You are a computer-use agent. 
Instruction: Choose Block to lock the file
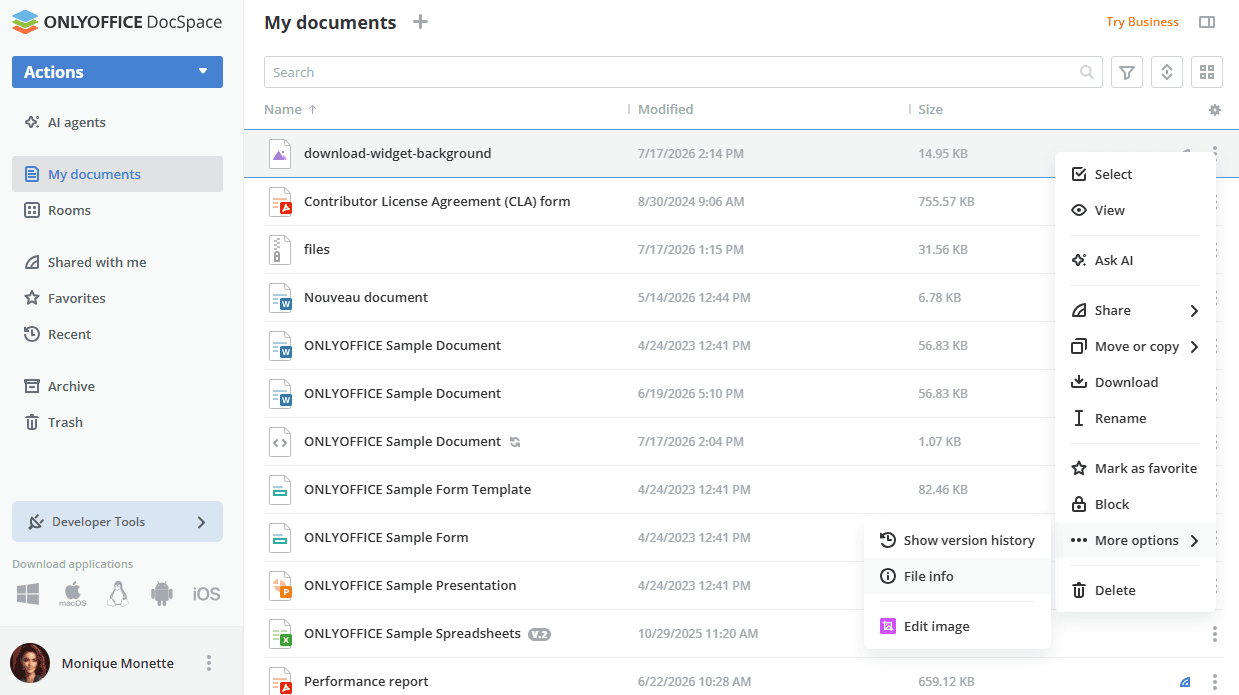tap(1135, 504)
